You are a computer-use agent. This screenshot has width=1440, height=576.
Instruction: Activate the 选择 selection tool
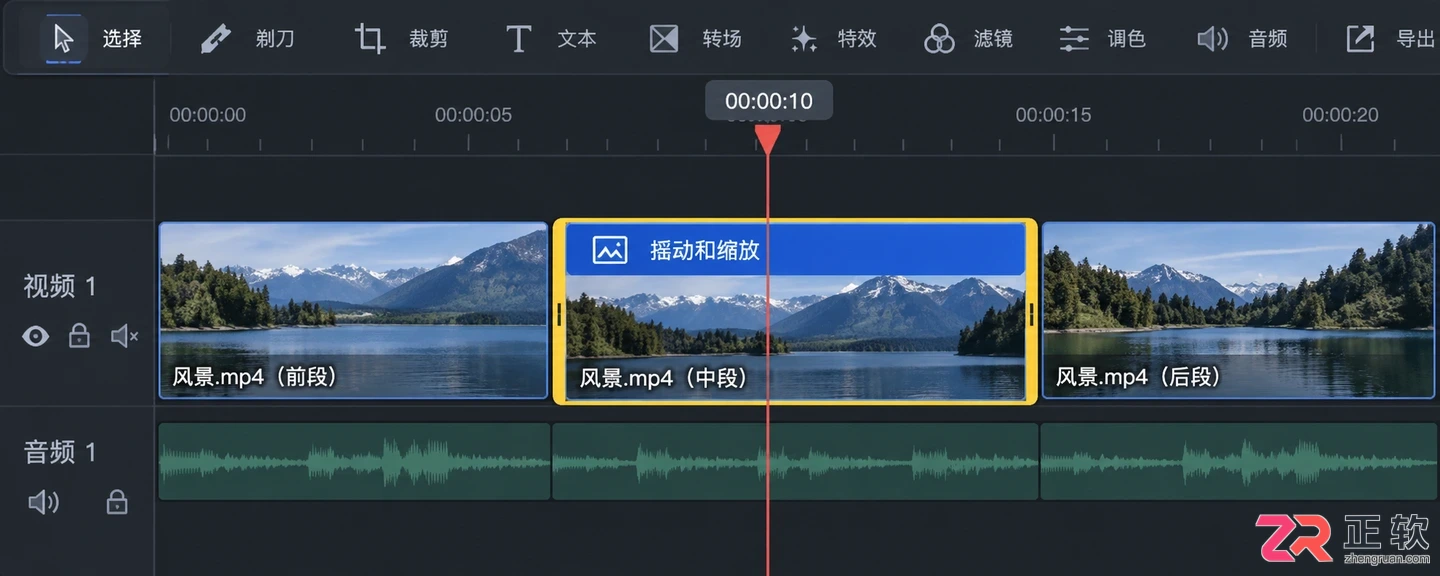coord(94,39)
